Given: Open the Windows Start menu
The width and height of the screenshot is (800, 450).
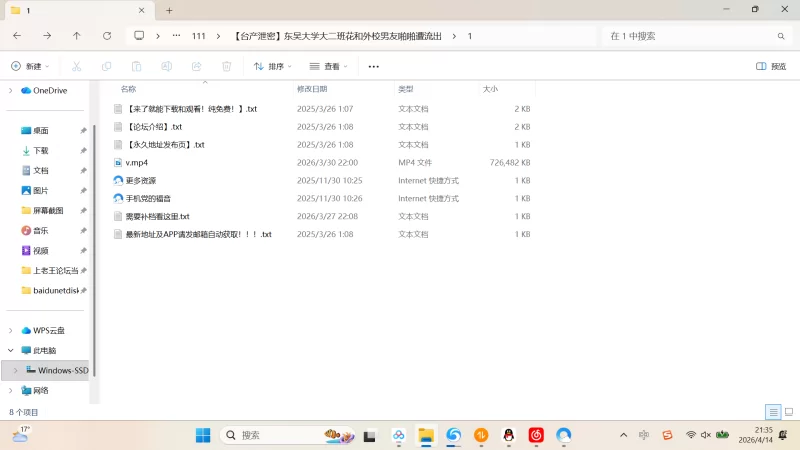Looking at the screenshot, I should pyautogui.click(x=203, y=435).
